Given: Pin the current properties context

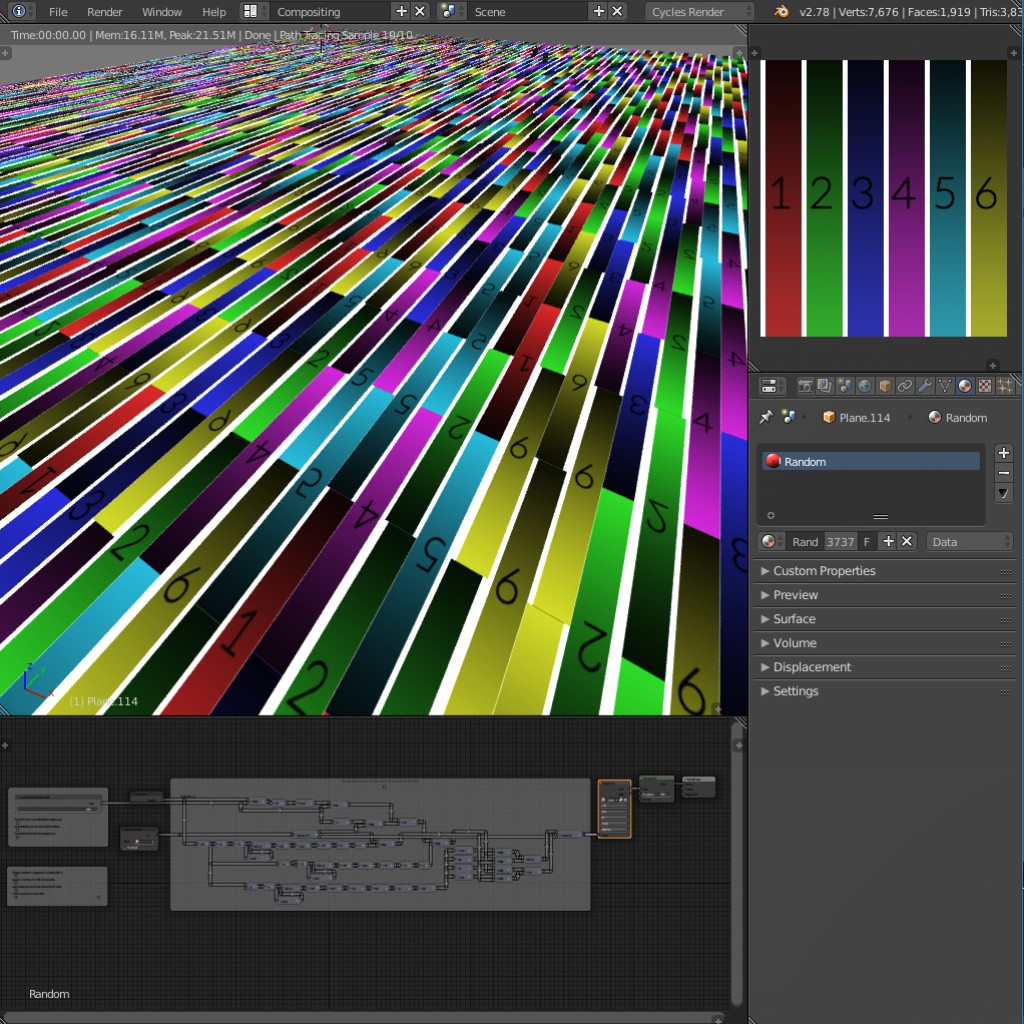Looking at the screenshot, I should [x=764, y=417].
